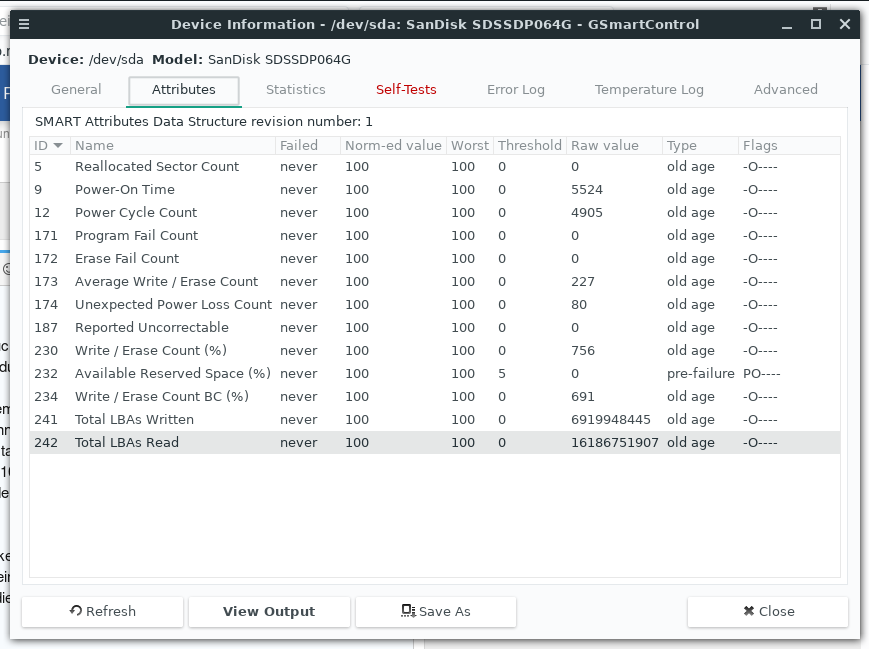Open the Temperature Log tab
The width and height of the screenshot is (869, 649).
coord(649,89)
